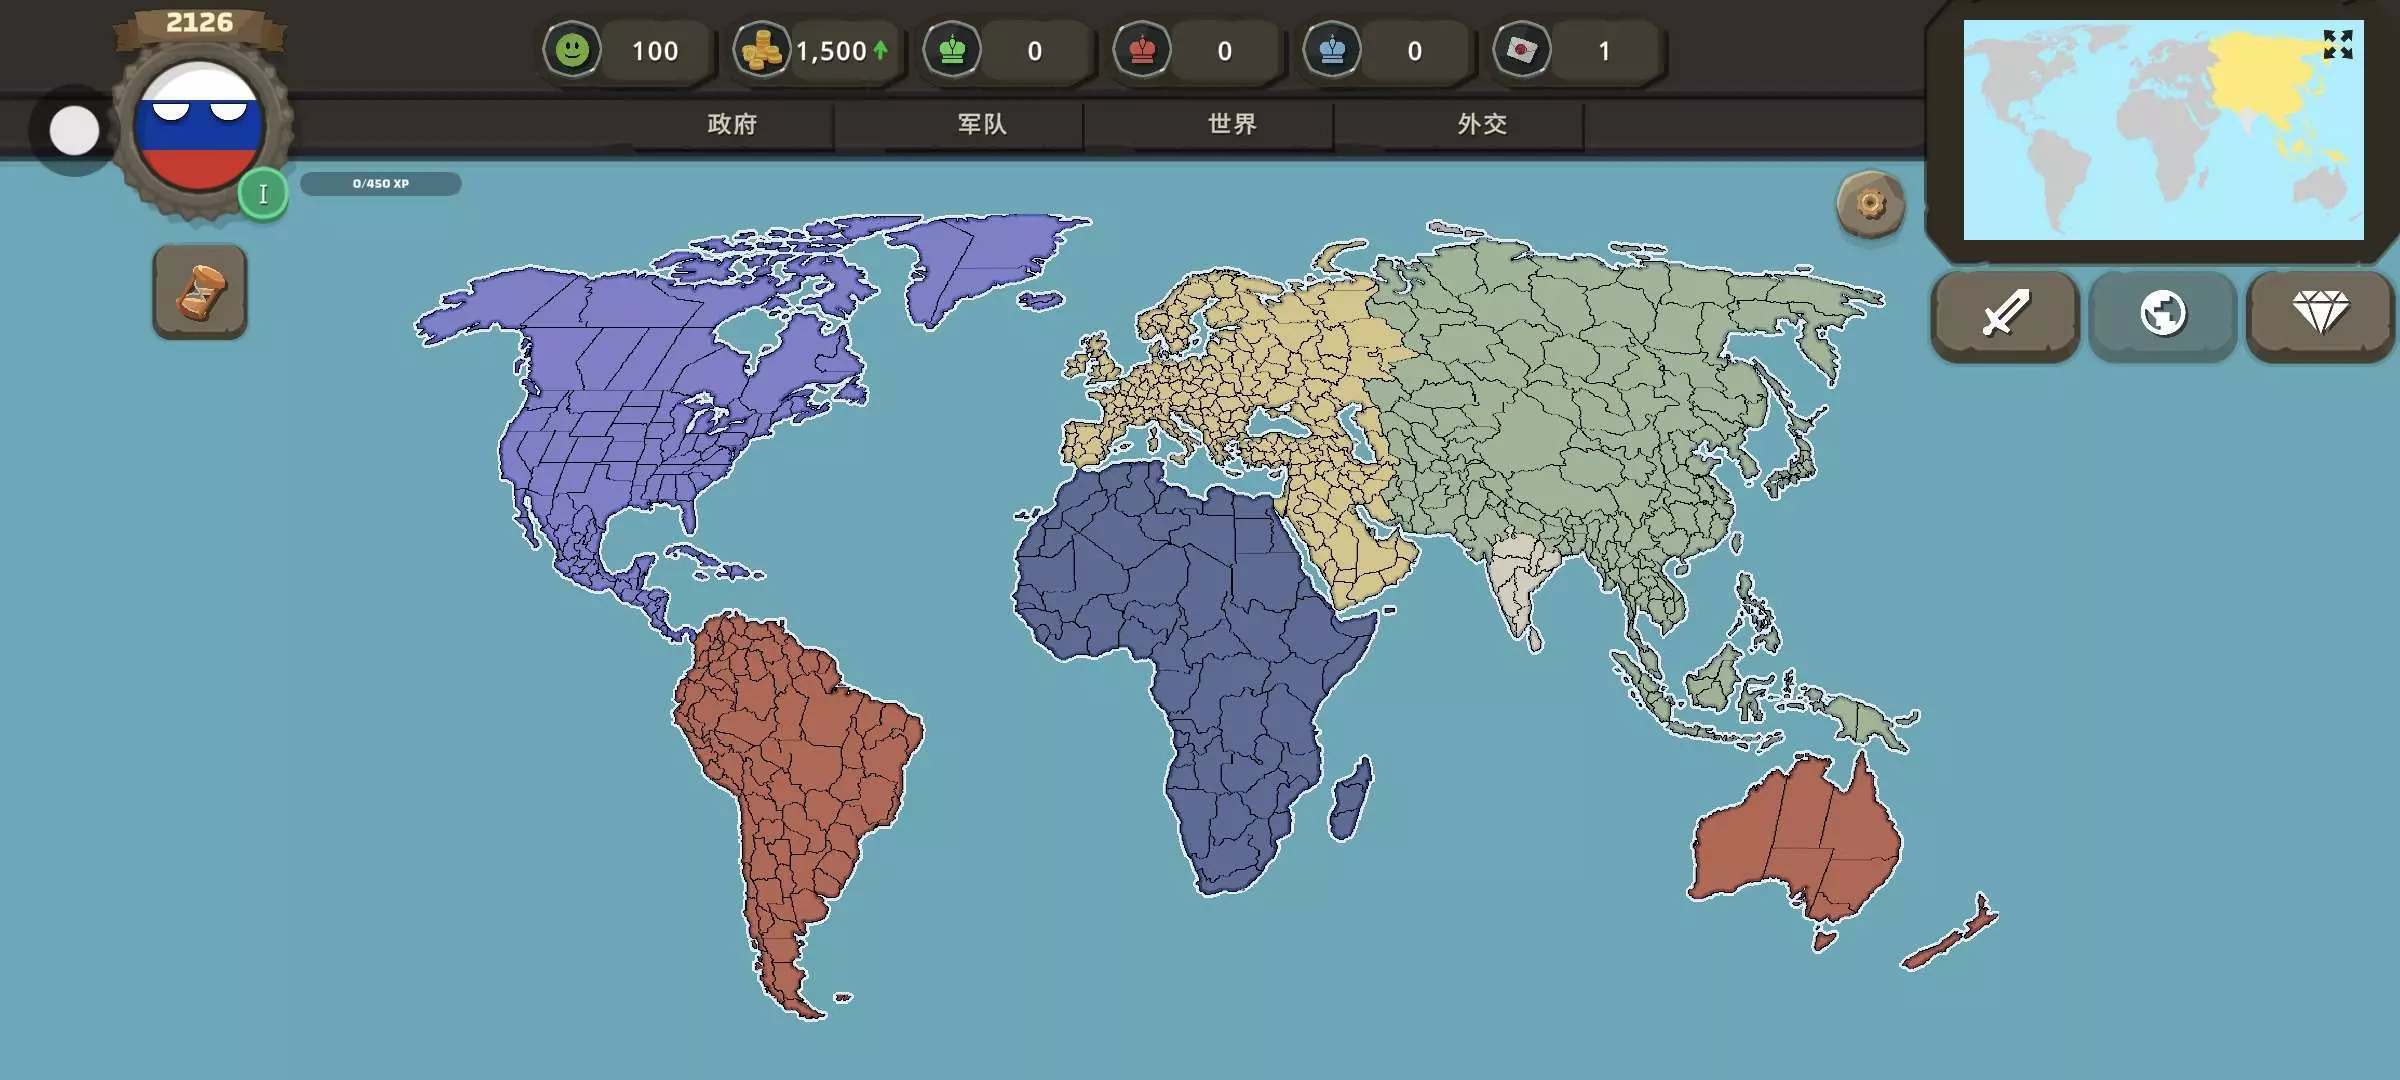Click the gold coins treasury icon
Image resolution: width=2400 pixels, height=1080 pixels.
coord(762,50)
